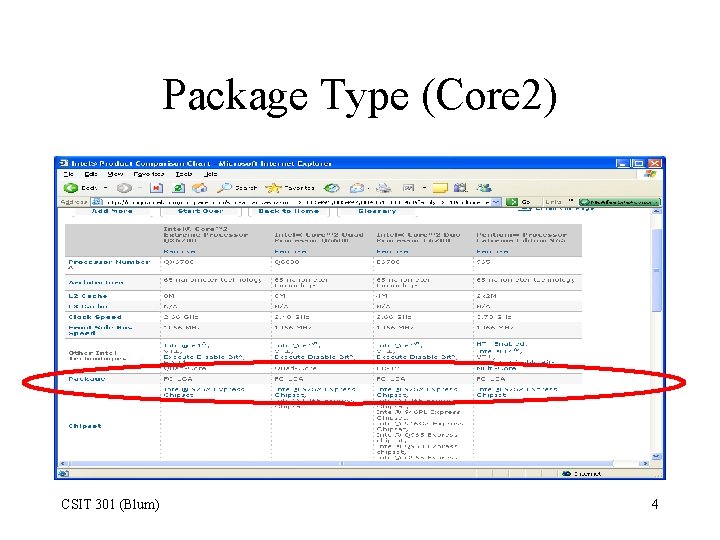Click the Edit page toolbar icon
Image resolution: width=720 pixels, height=540 pixels.
[x=408, y=188]
